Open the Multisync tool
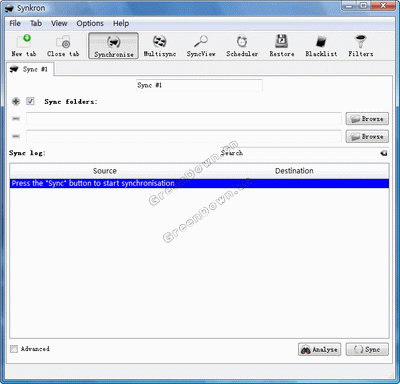Image resolution: width=400 pixels, height=384 pixels. (x=160, y=46)
